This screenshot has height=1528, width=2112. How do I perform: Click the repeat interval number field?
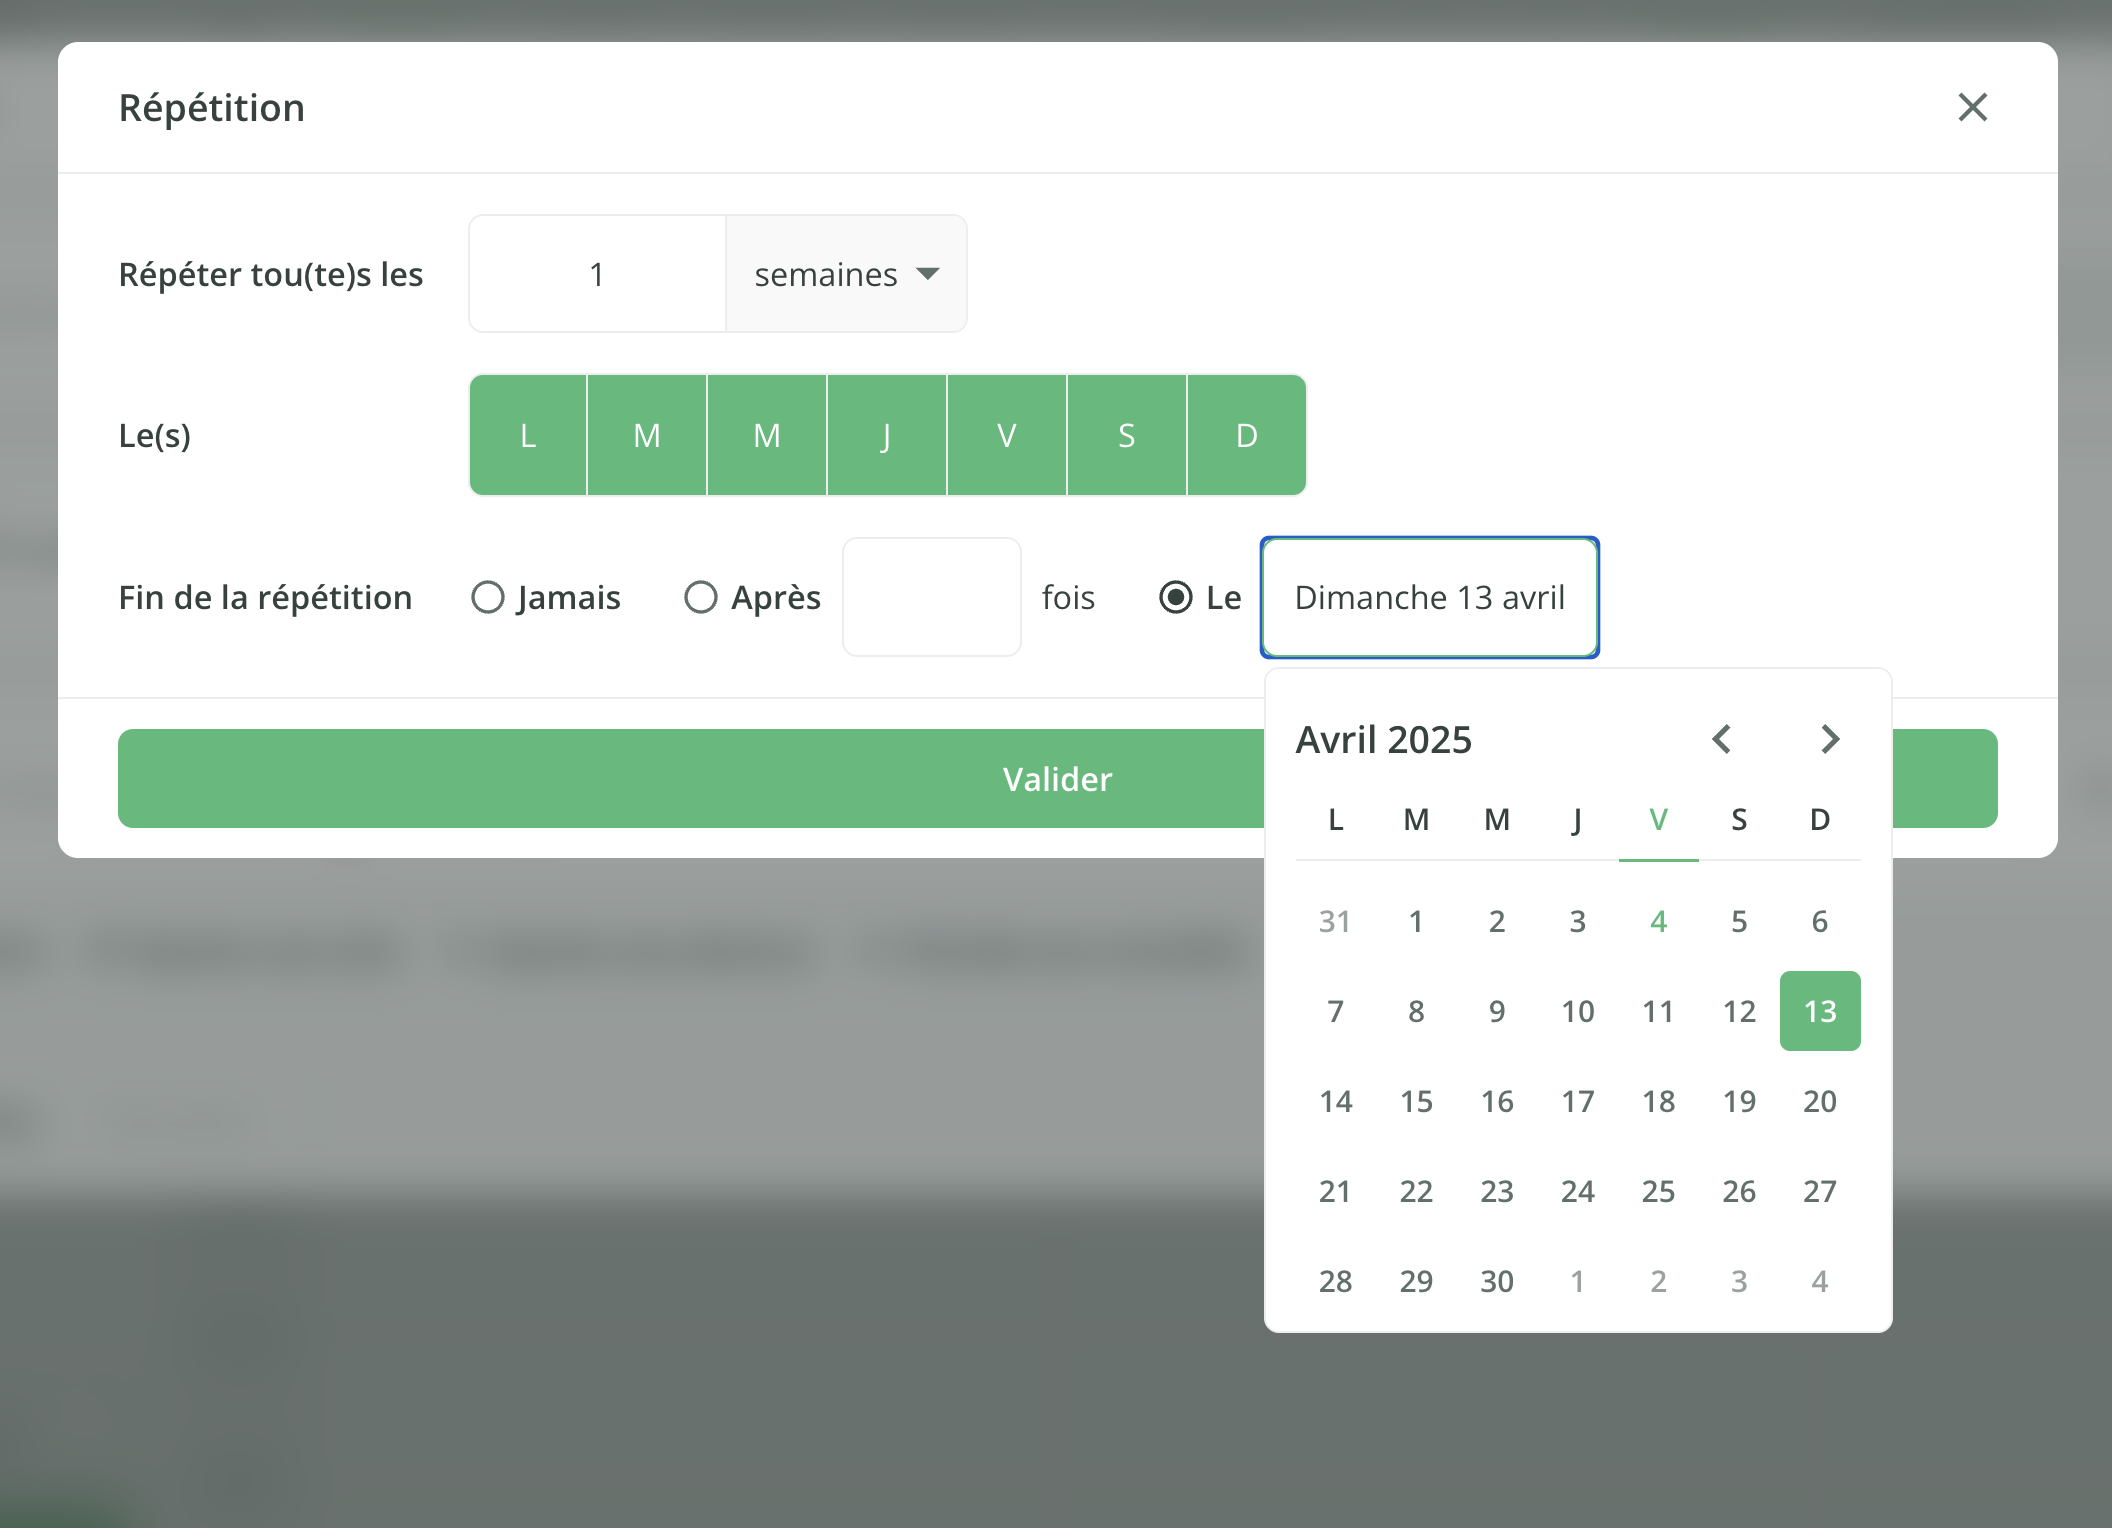coord(596,273)
